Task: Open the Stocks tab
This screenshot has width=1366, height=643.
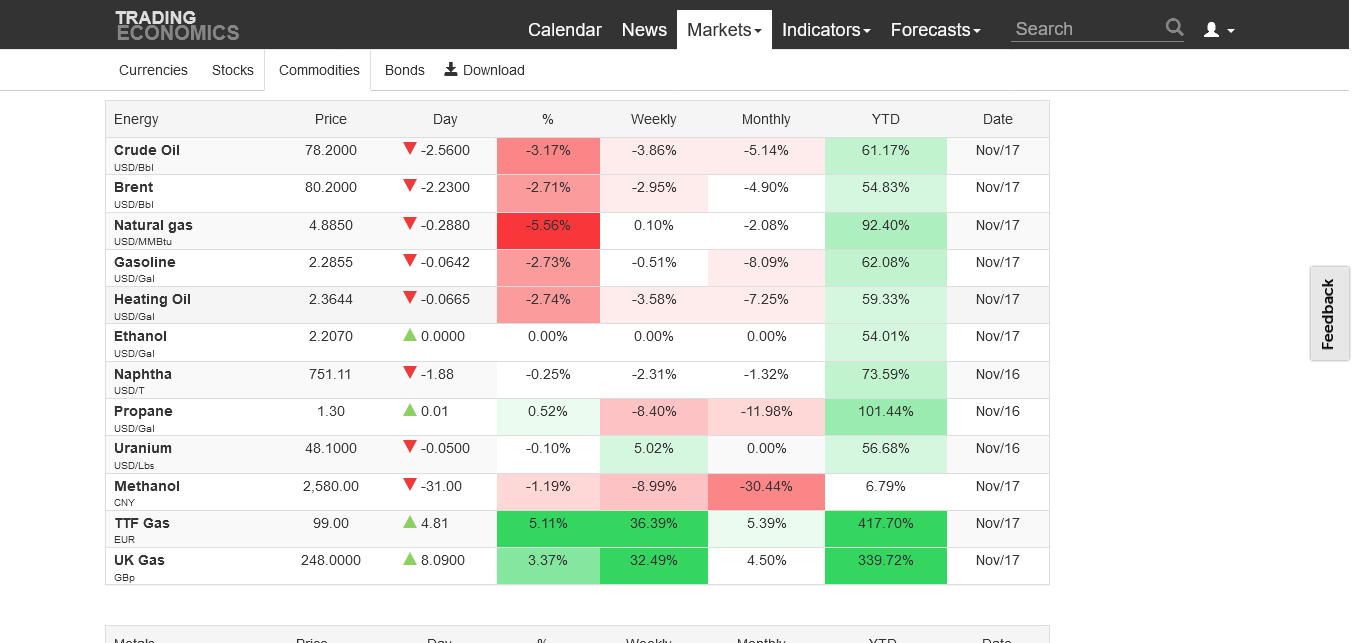Action: click(x=233, y=70)
